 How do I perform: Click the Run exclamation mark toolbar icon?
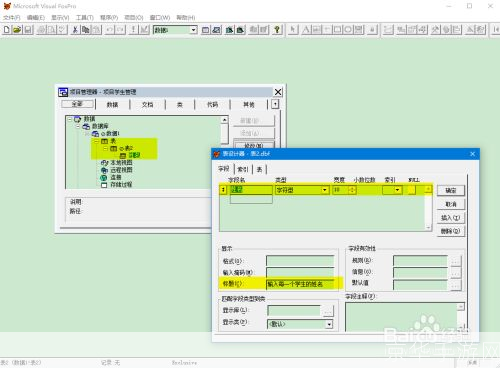coord(133,30)
